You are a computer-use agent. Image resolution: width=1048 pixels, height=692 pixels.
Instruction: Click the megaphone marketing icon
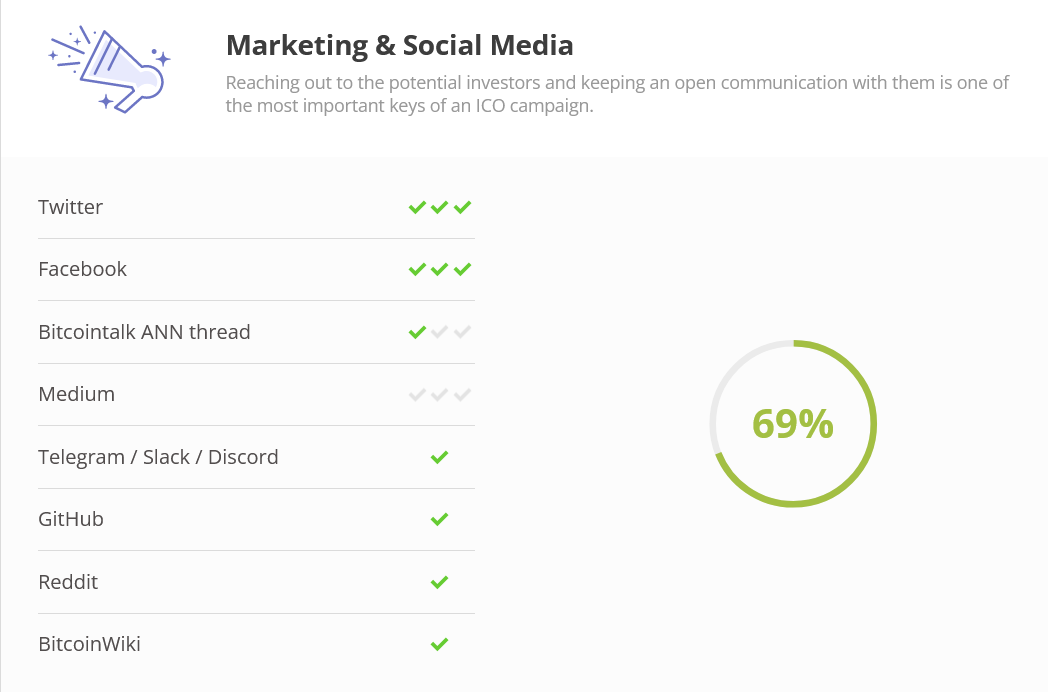(x=110, y=69)
